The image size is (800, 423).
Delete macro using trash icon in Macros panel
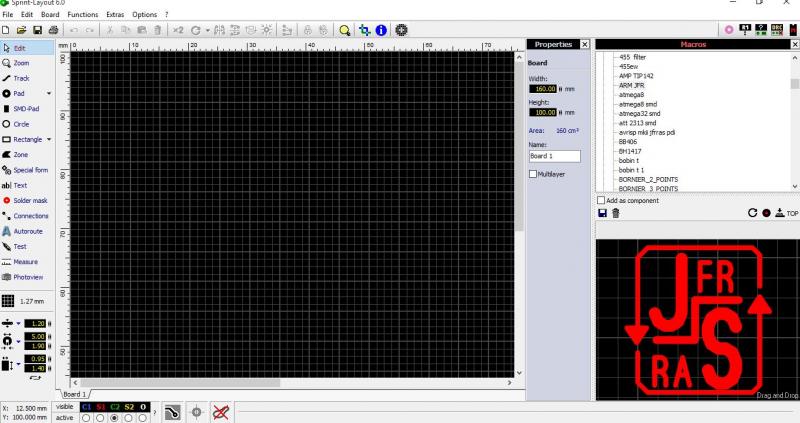pyautogui.click(x=616, y=213)
